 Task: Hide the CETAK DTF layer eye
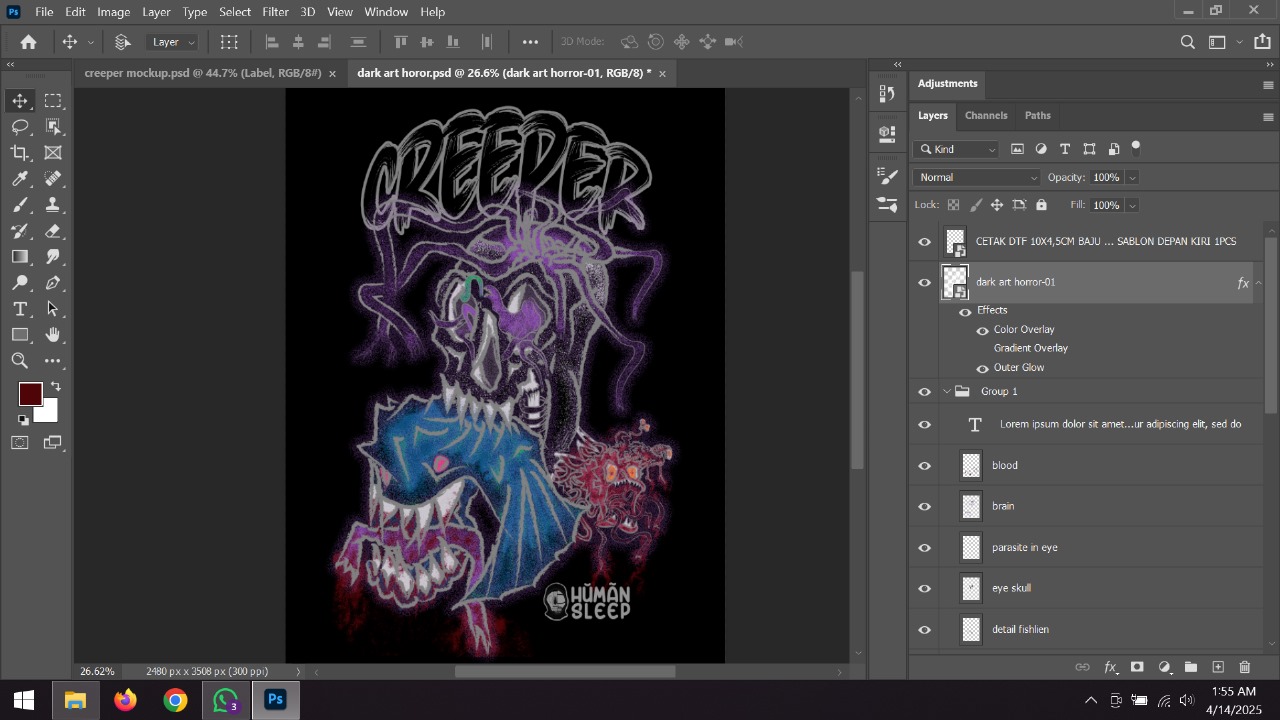924,242
